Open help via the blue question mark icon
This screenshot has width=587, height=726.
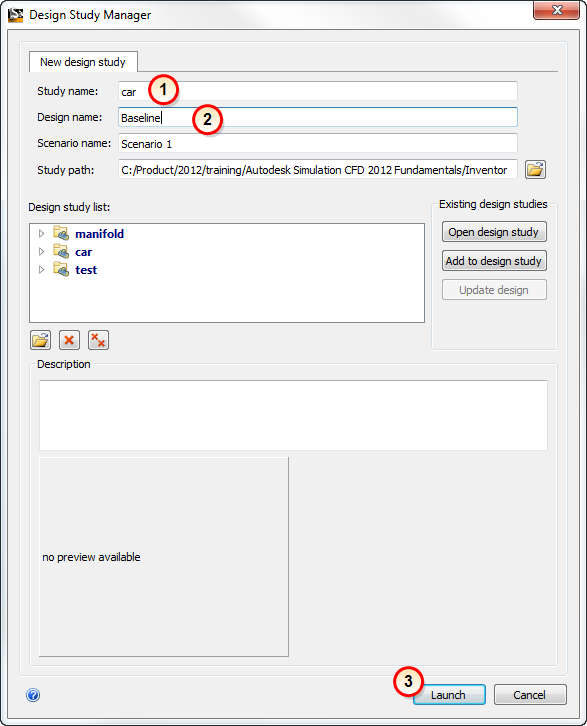(33, 695)
